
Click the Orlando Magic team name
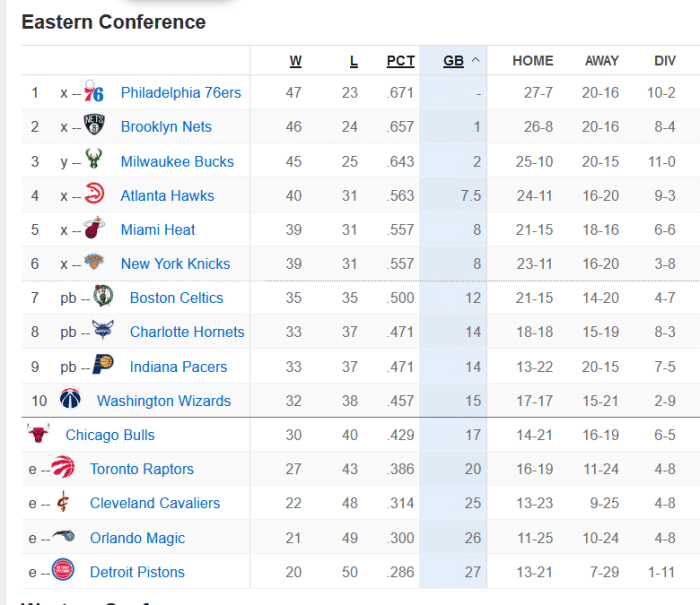click(137, 538)
